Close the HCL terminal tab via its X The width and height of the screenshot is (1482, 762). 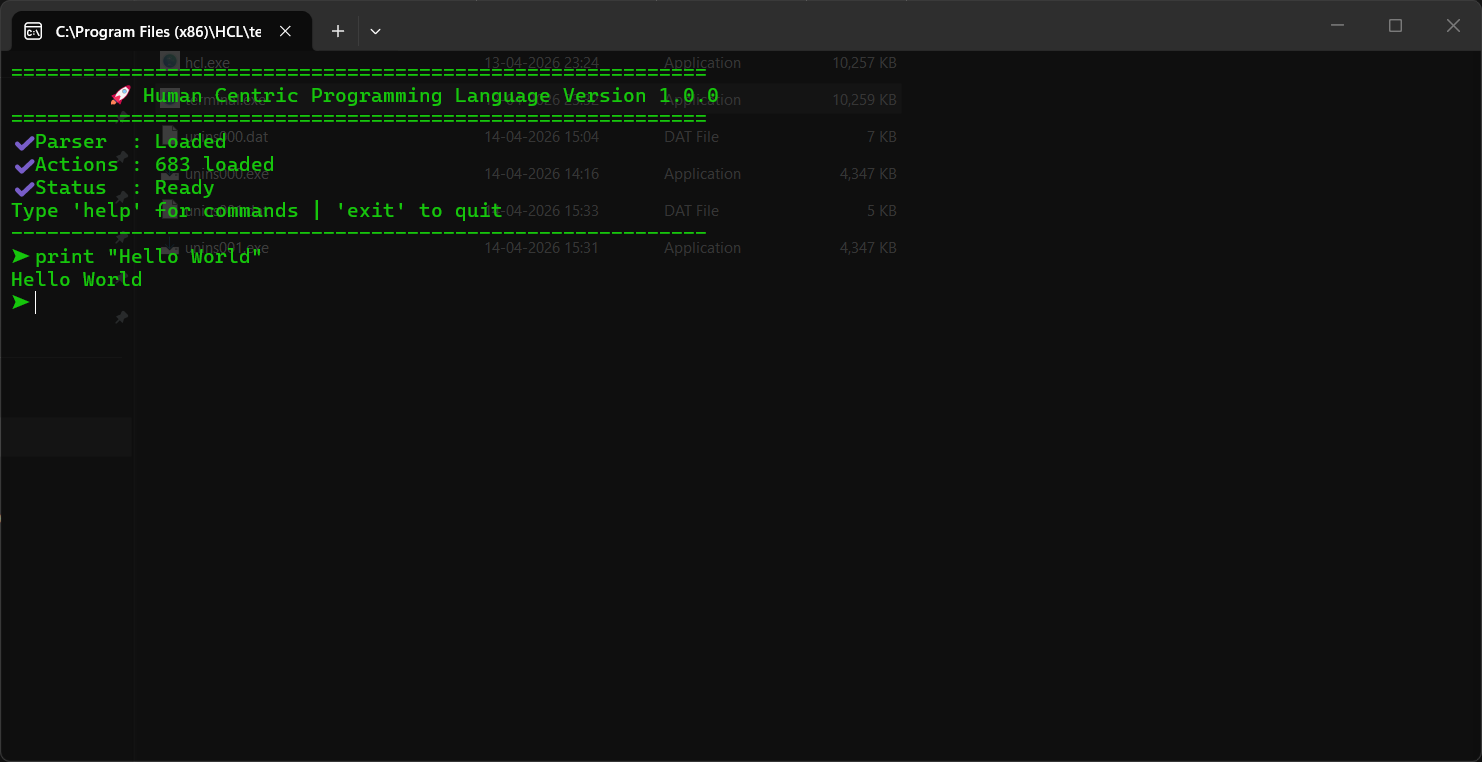[x=285, y=31]
